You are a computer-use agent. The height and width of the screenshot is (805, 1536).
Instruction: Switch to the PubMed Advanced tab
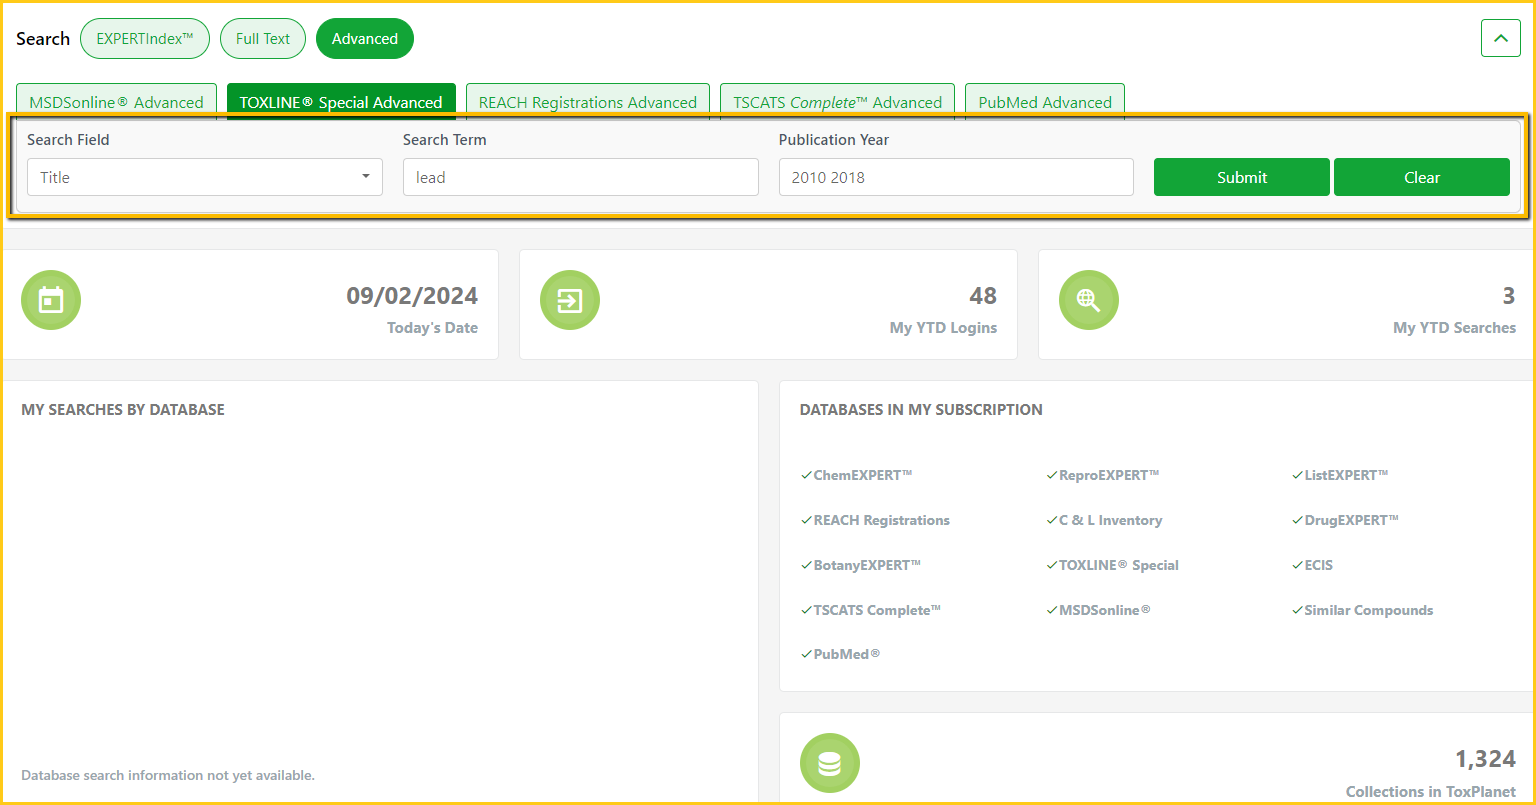[1045, 102]
